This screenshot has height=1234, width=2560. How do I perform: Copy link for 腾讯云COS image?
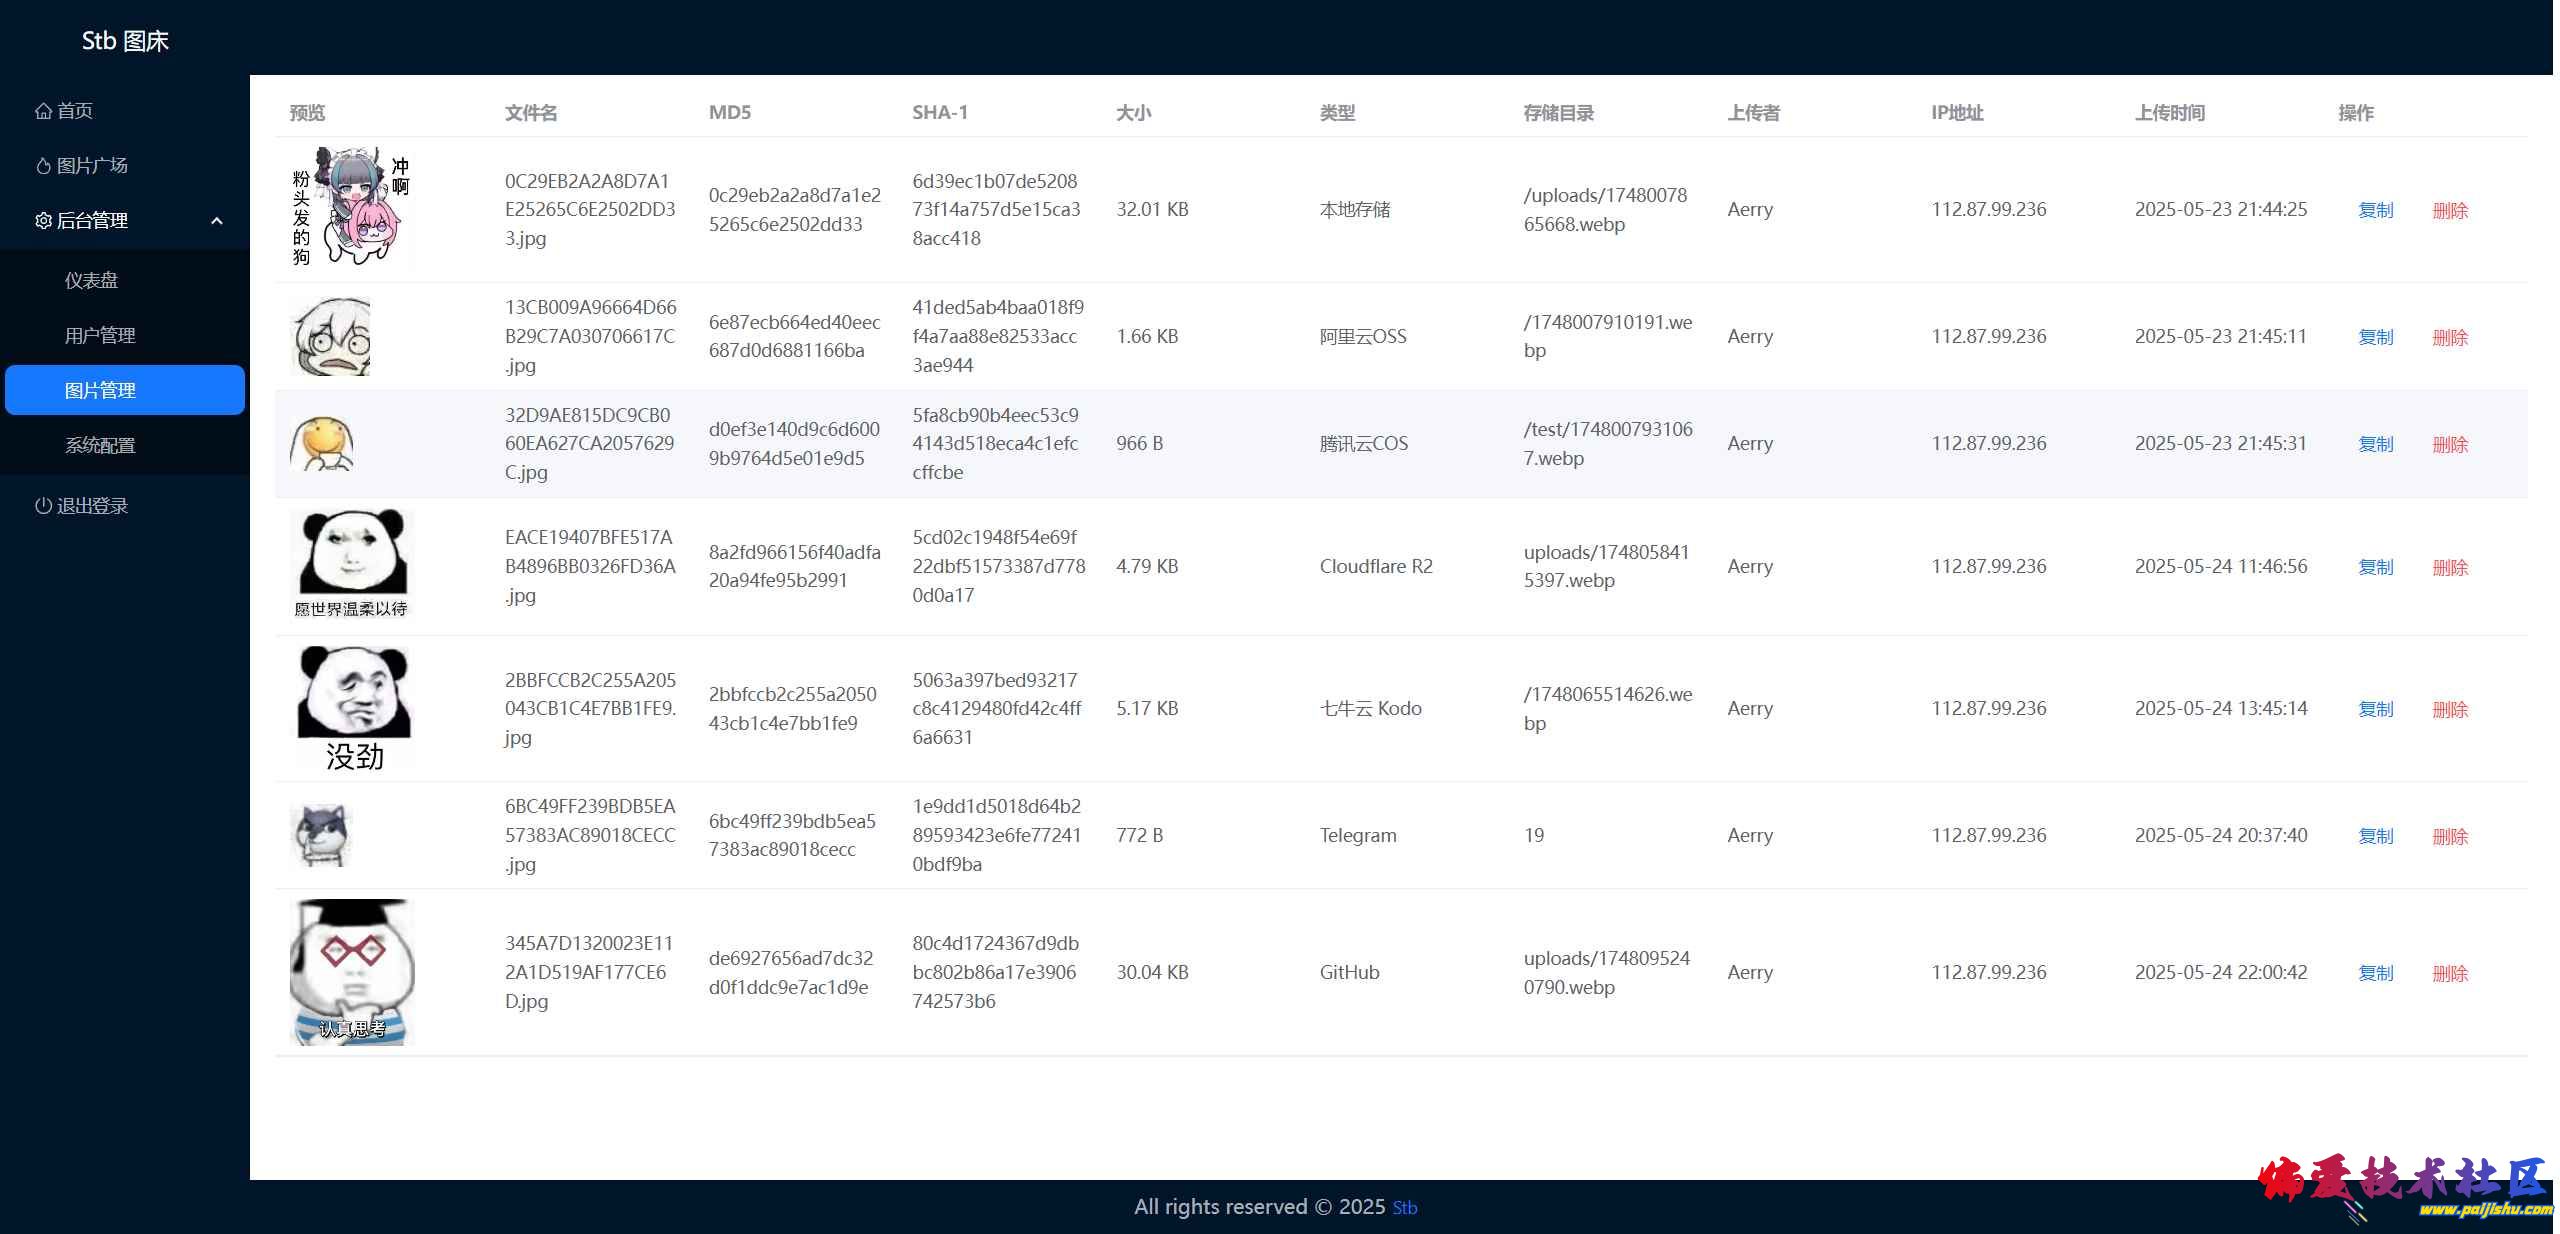click(2375, 444)
